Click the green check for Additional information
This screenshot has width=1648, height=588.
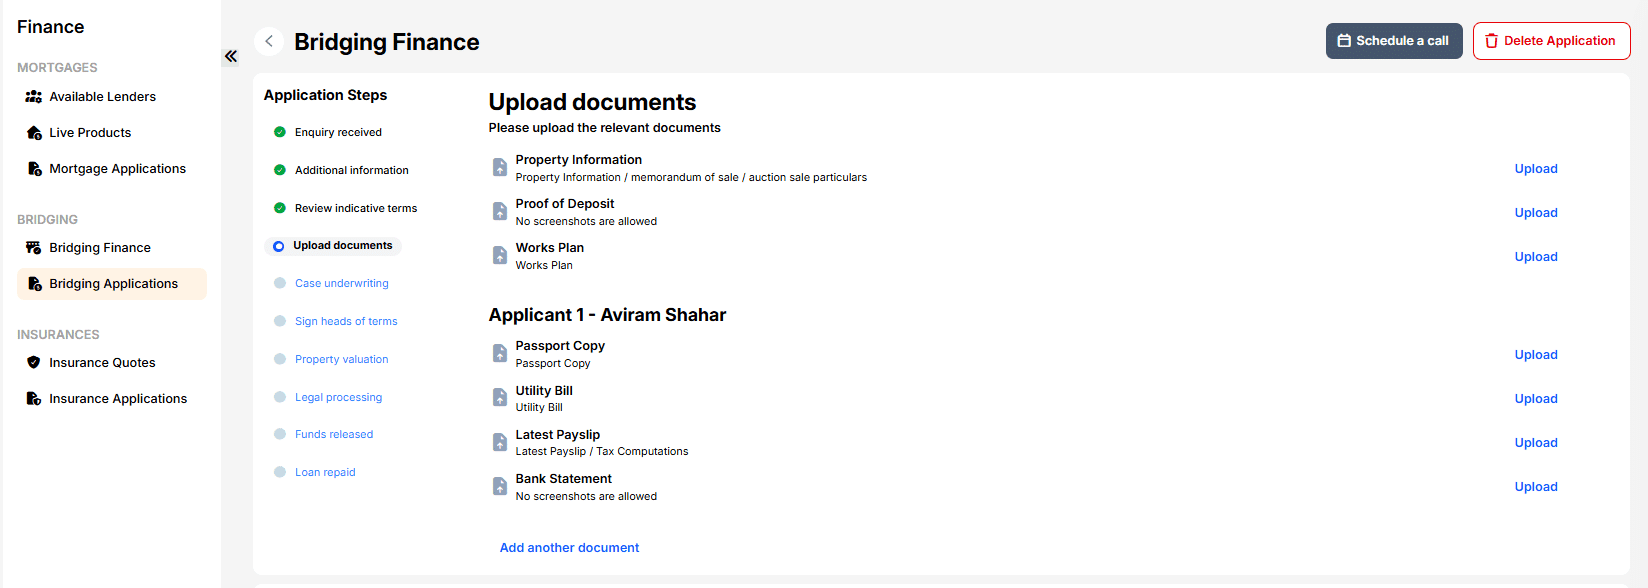coord(280,170)
